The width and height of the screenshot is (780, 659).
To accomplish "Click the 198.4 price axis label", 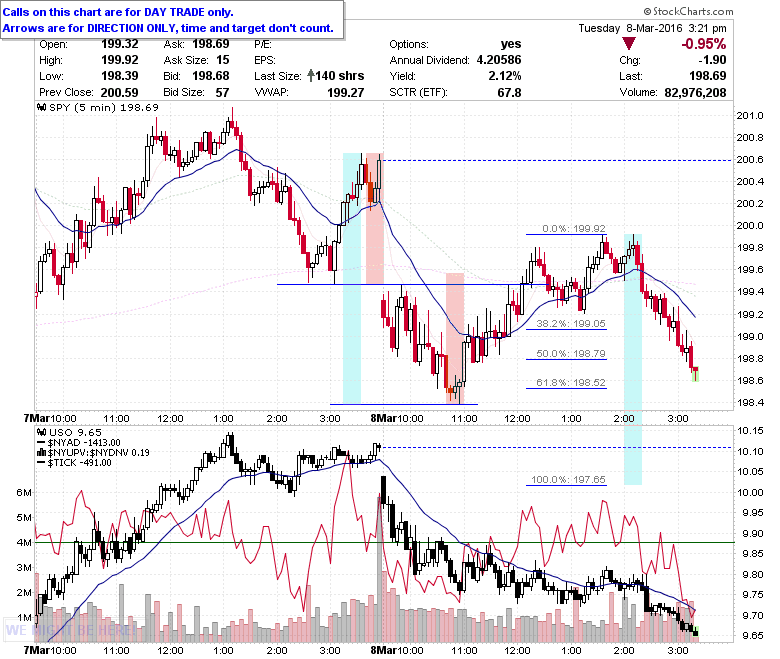I will 750,402.
